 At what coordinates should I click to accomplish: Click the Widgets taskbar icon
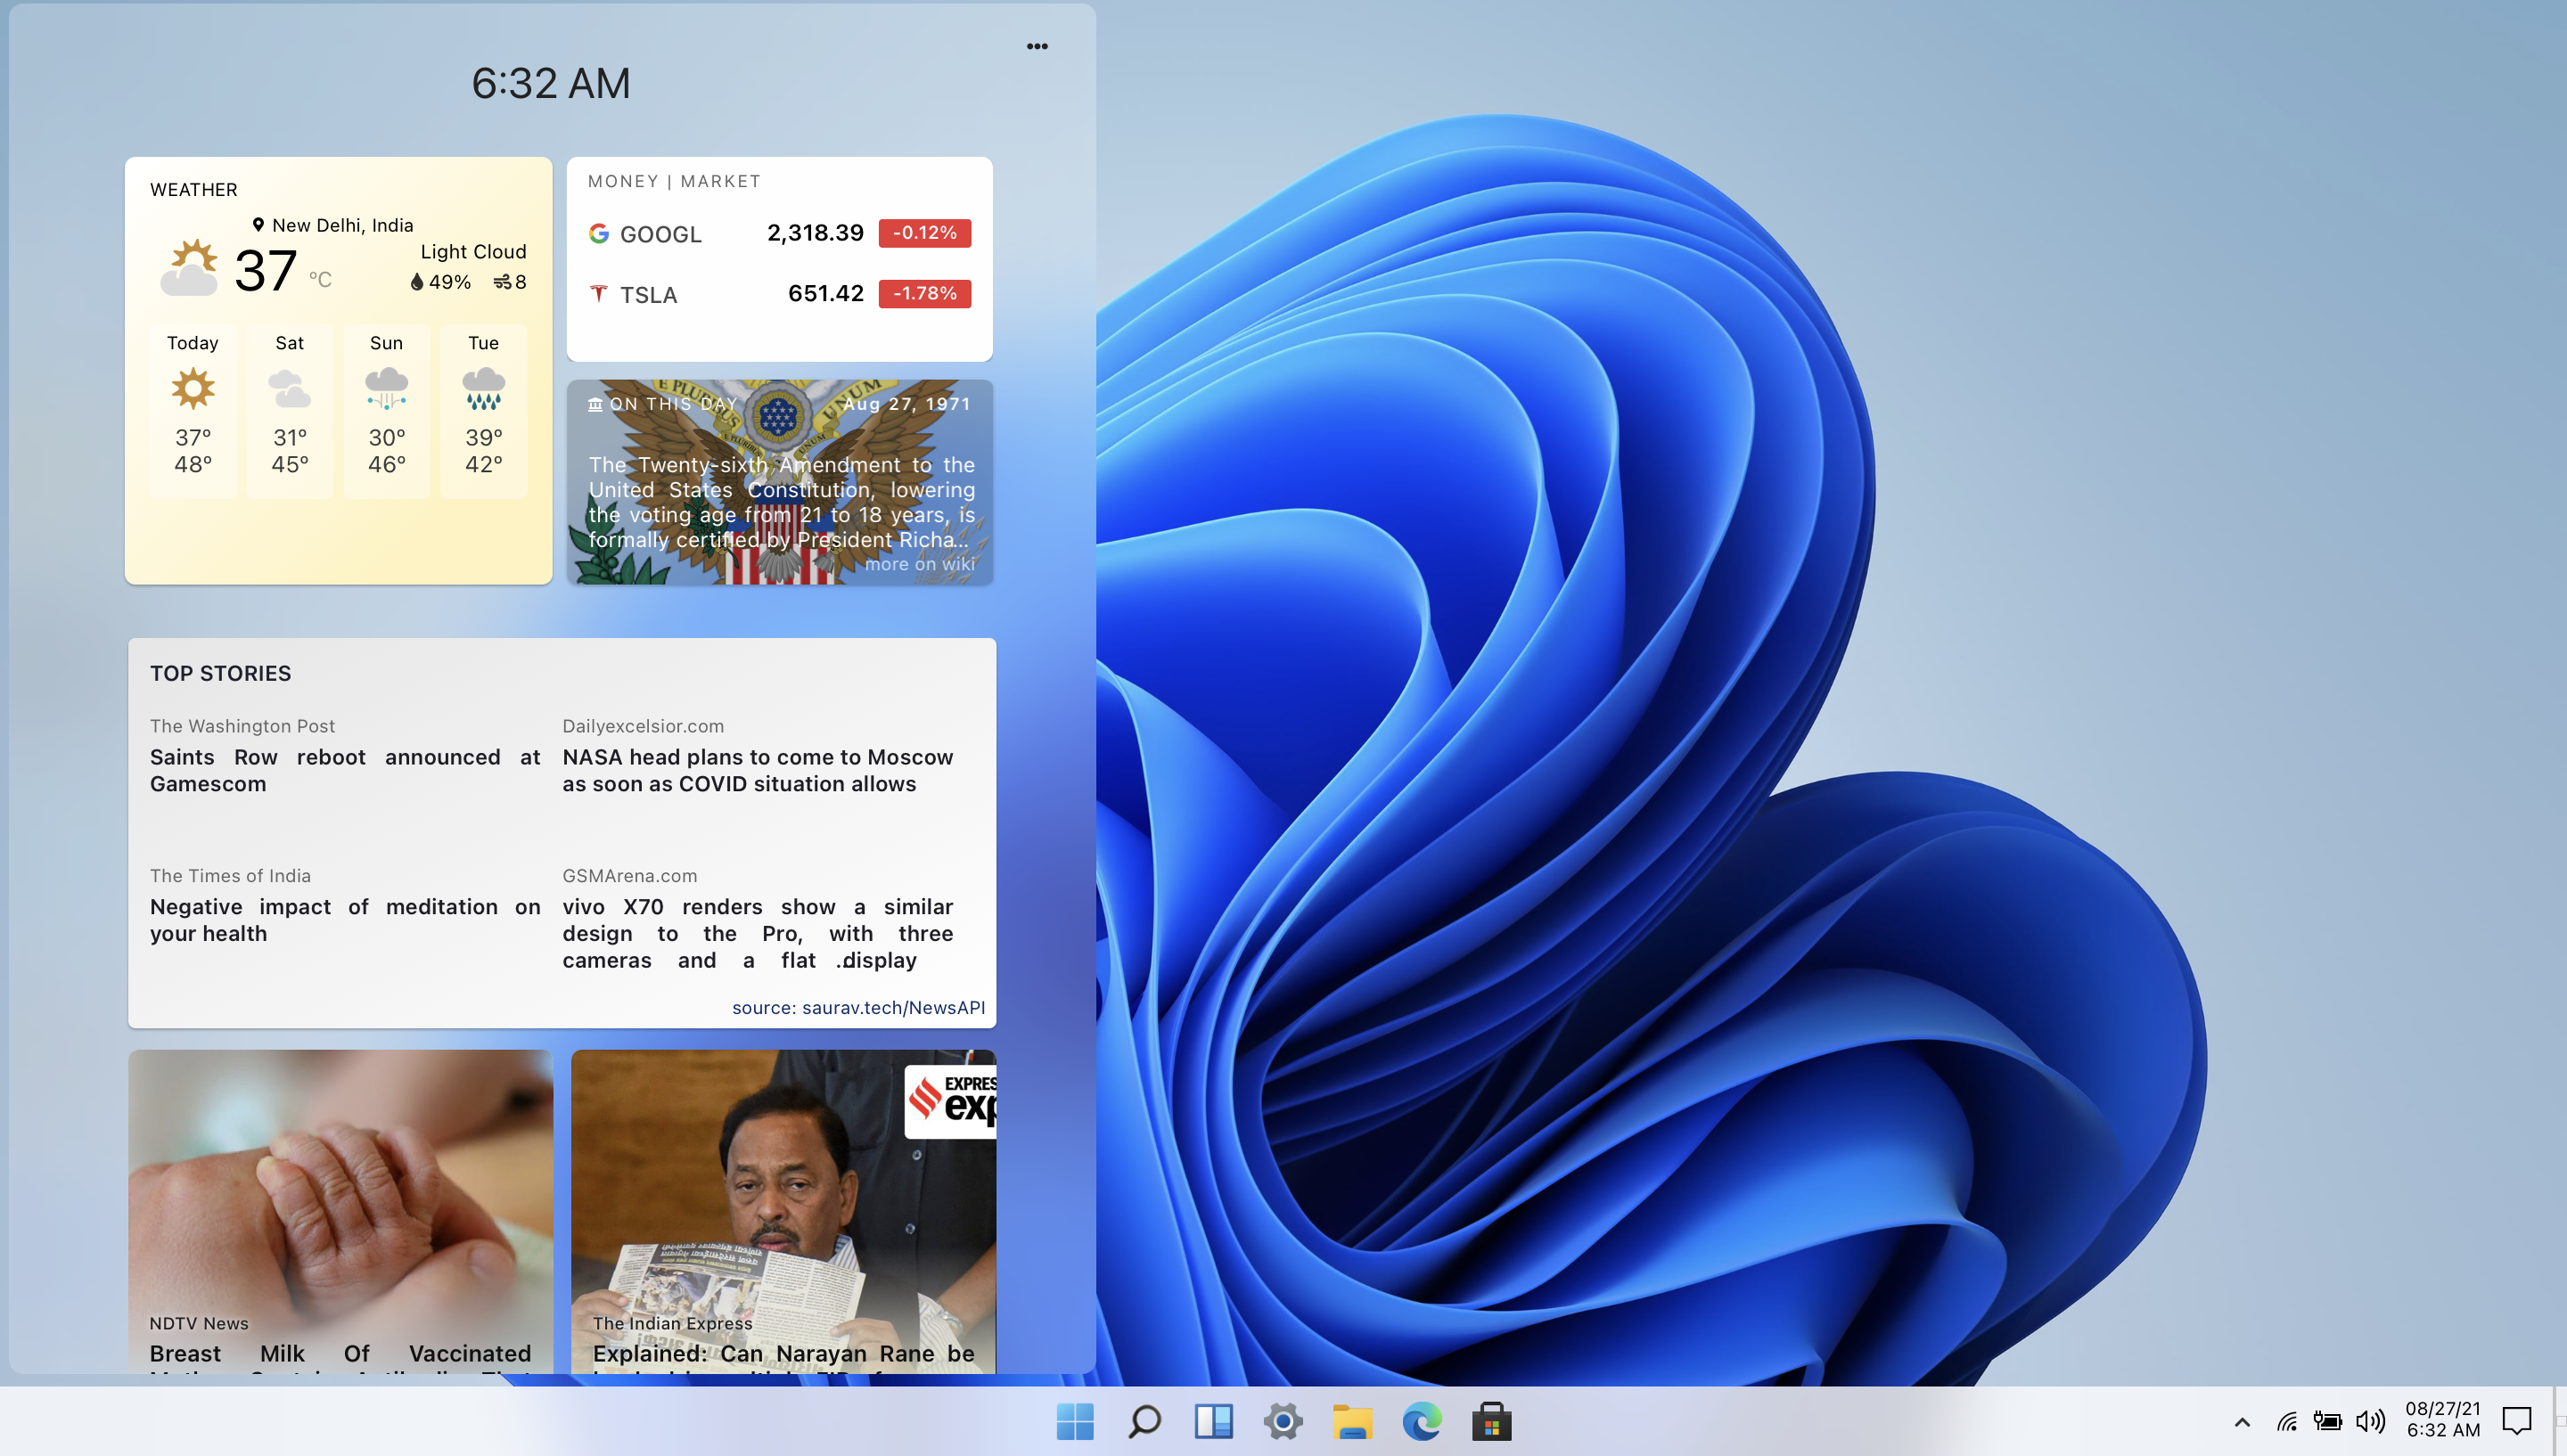1213,1421
